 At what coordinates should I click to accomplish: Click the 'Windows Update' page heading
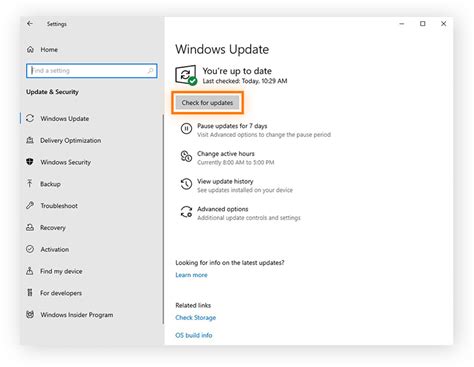[x=222, y=49]
